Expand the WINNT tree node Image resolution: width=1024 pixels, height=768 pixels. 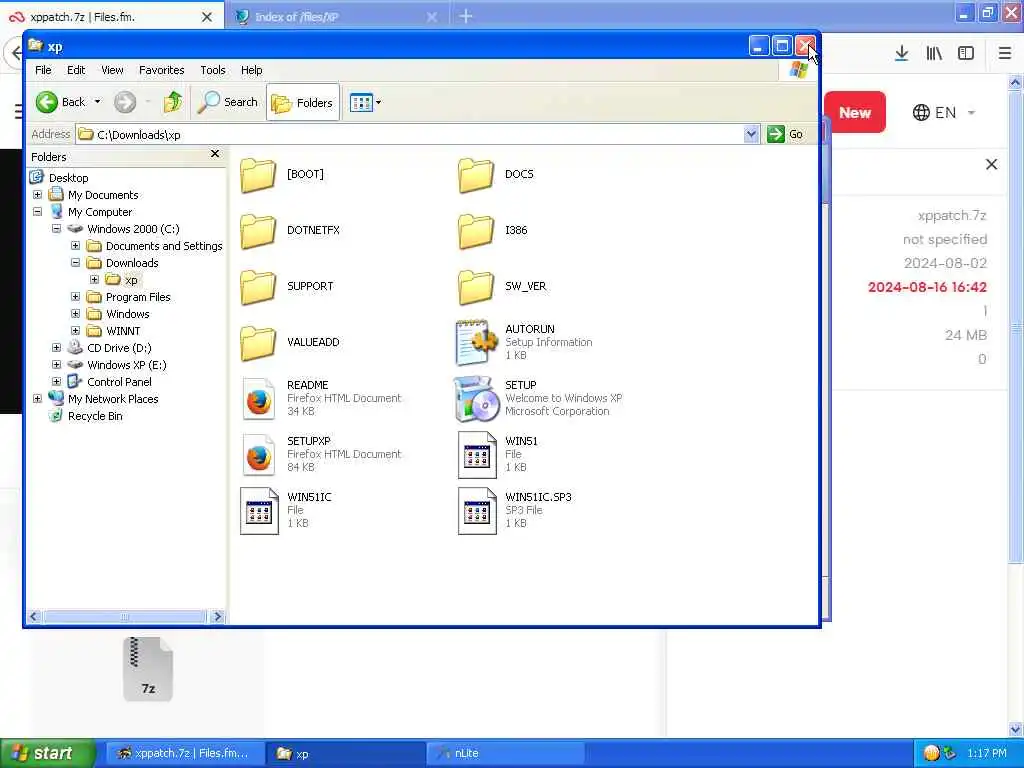[75, 330]
